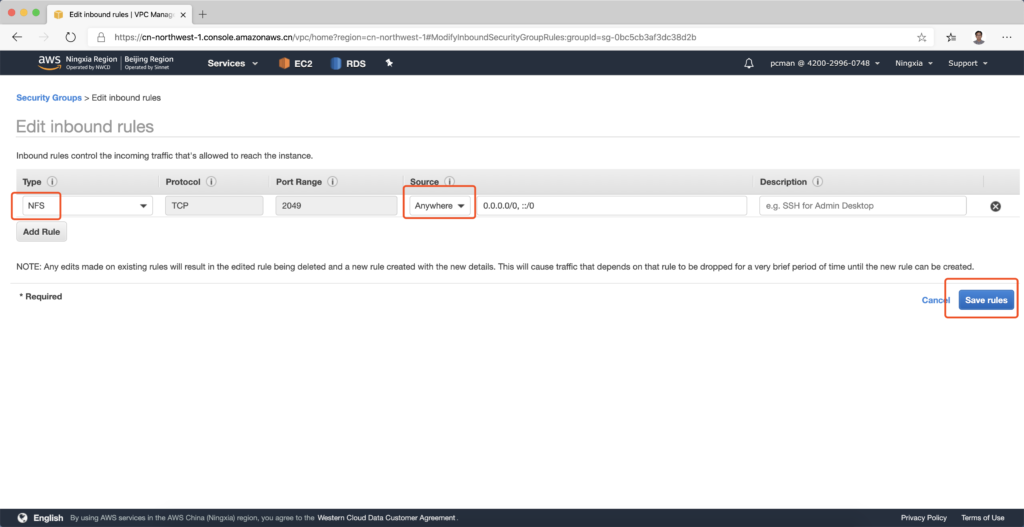This screenshot has height=527, width=1024.
Task: Remove the NFS rule with X icon
Action: click(995, 206)
